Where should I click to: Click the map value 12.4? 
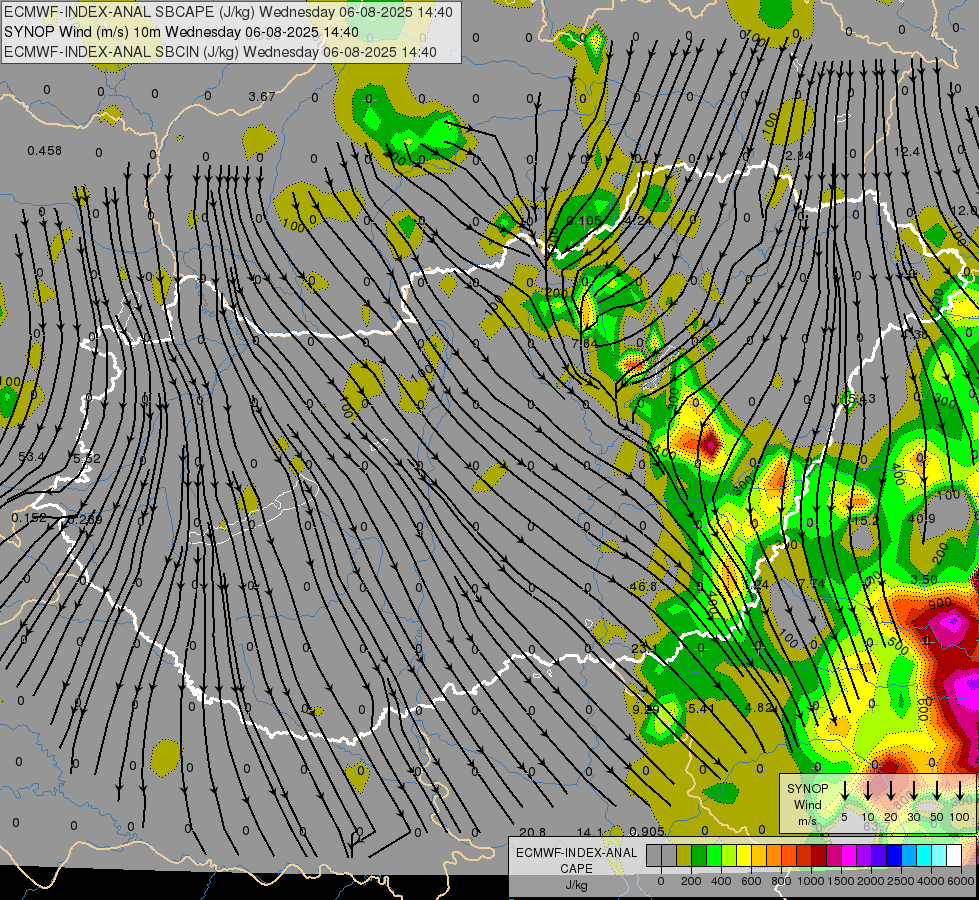pyautogui.click(x=907, y=151)
